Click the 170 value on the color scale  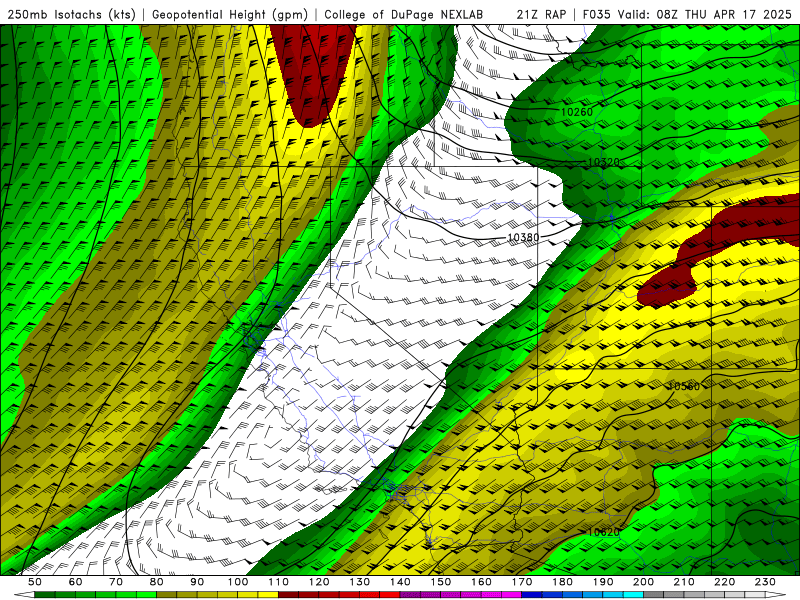click(522, 582)
